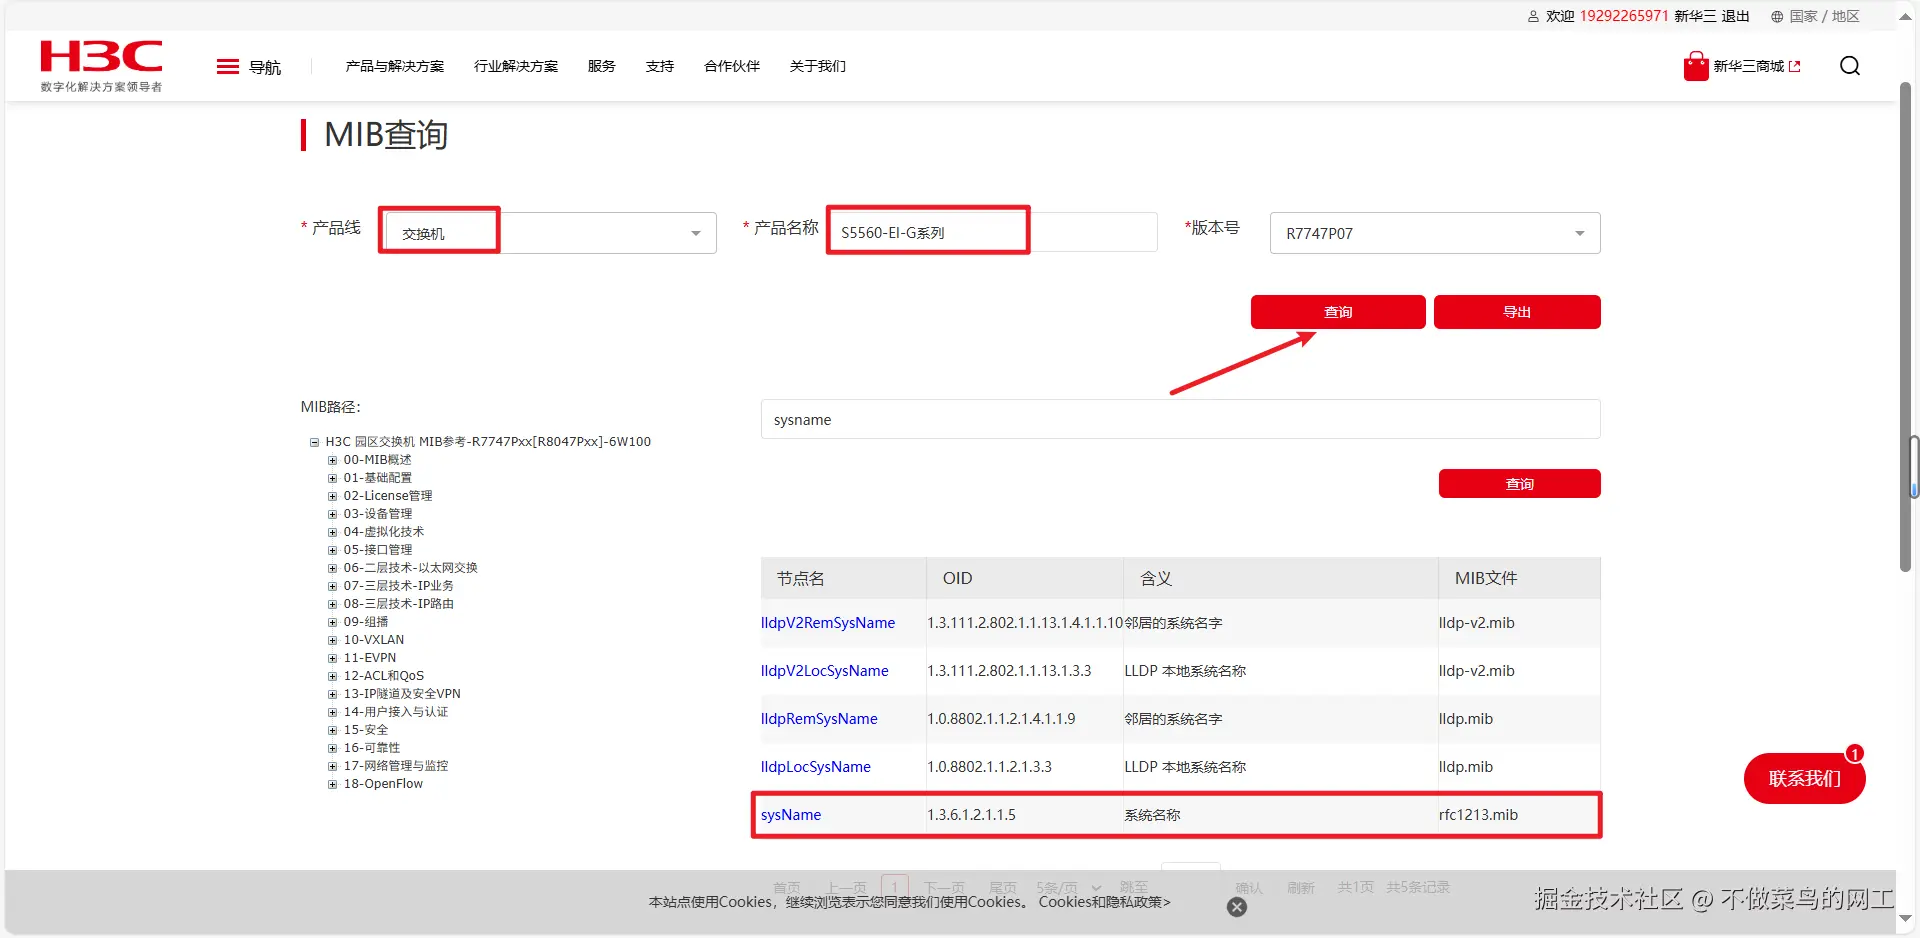Open the 合作伙伴 menu
Viewport: 1920px width, 938px height.
tap(732, 66)
